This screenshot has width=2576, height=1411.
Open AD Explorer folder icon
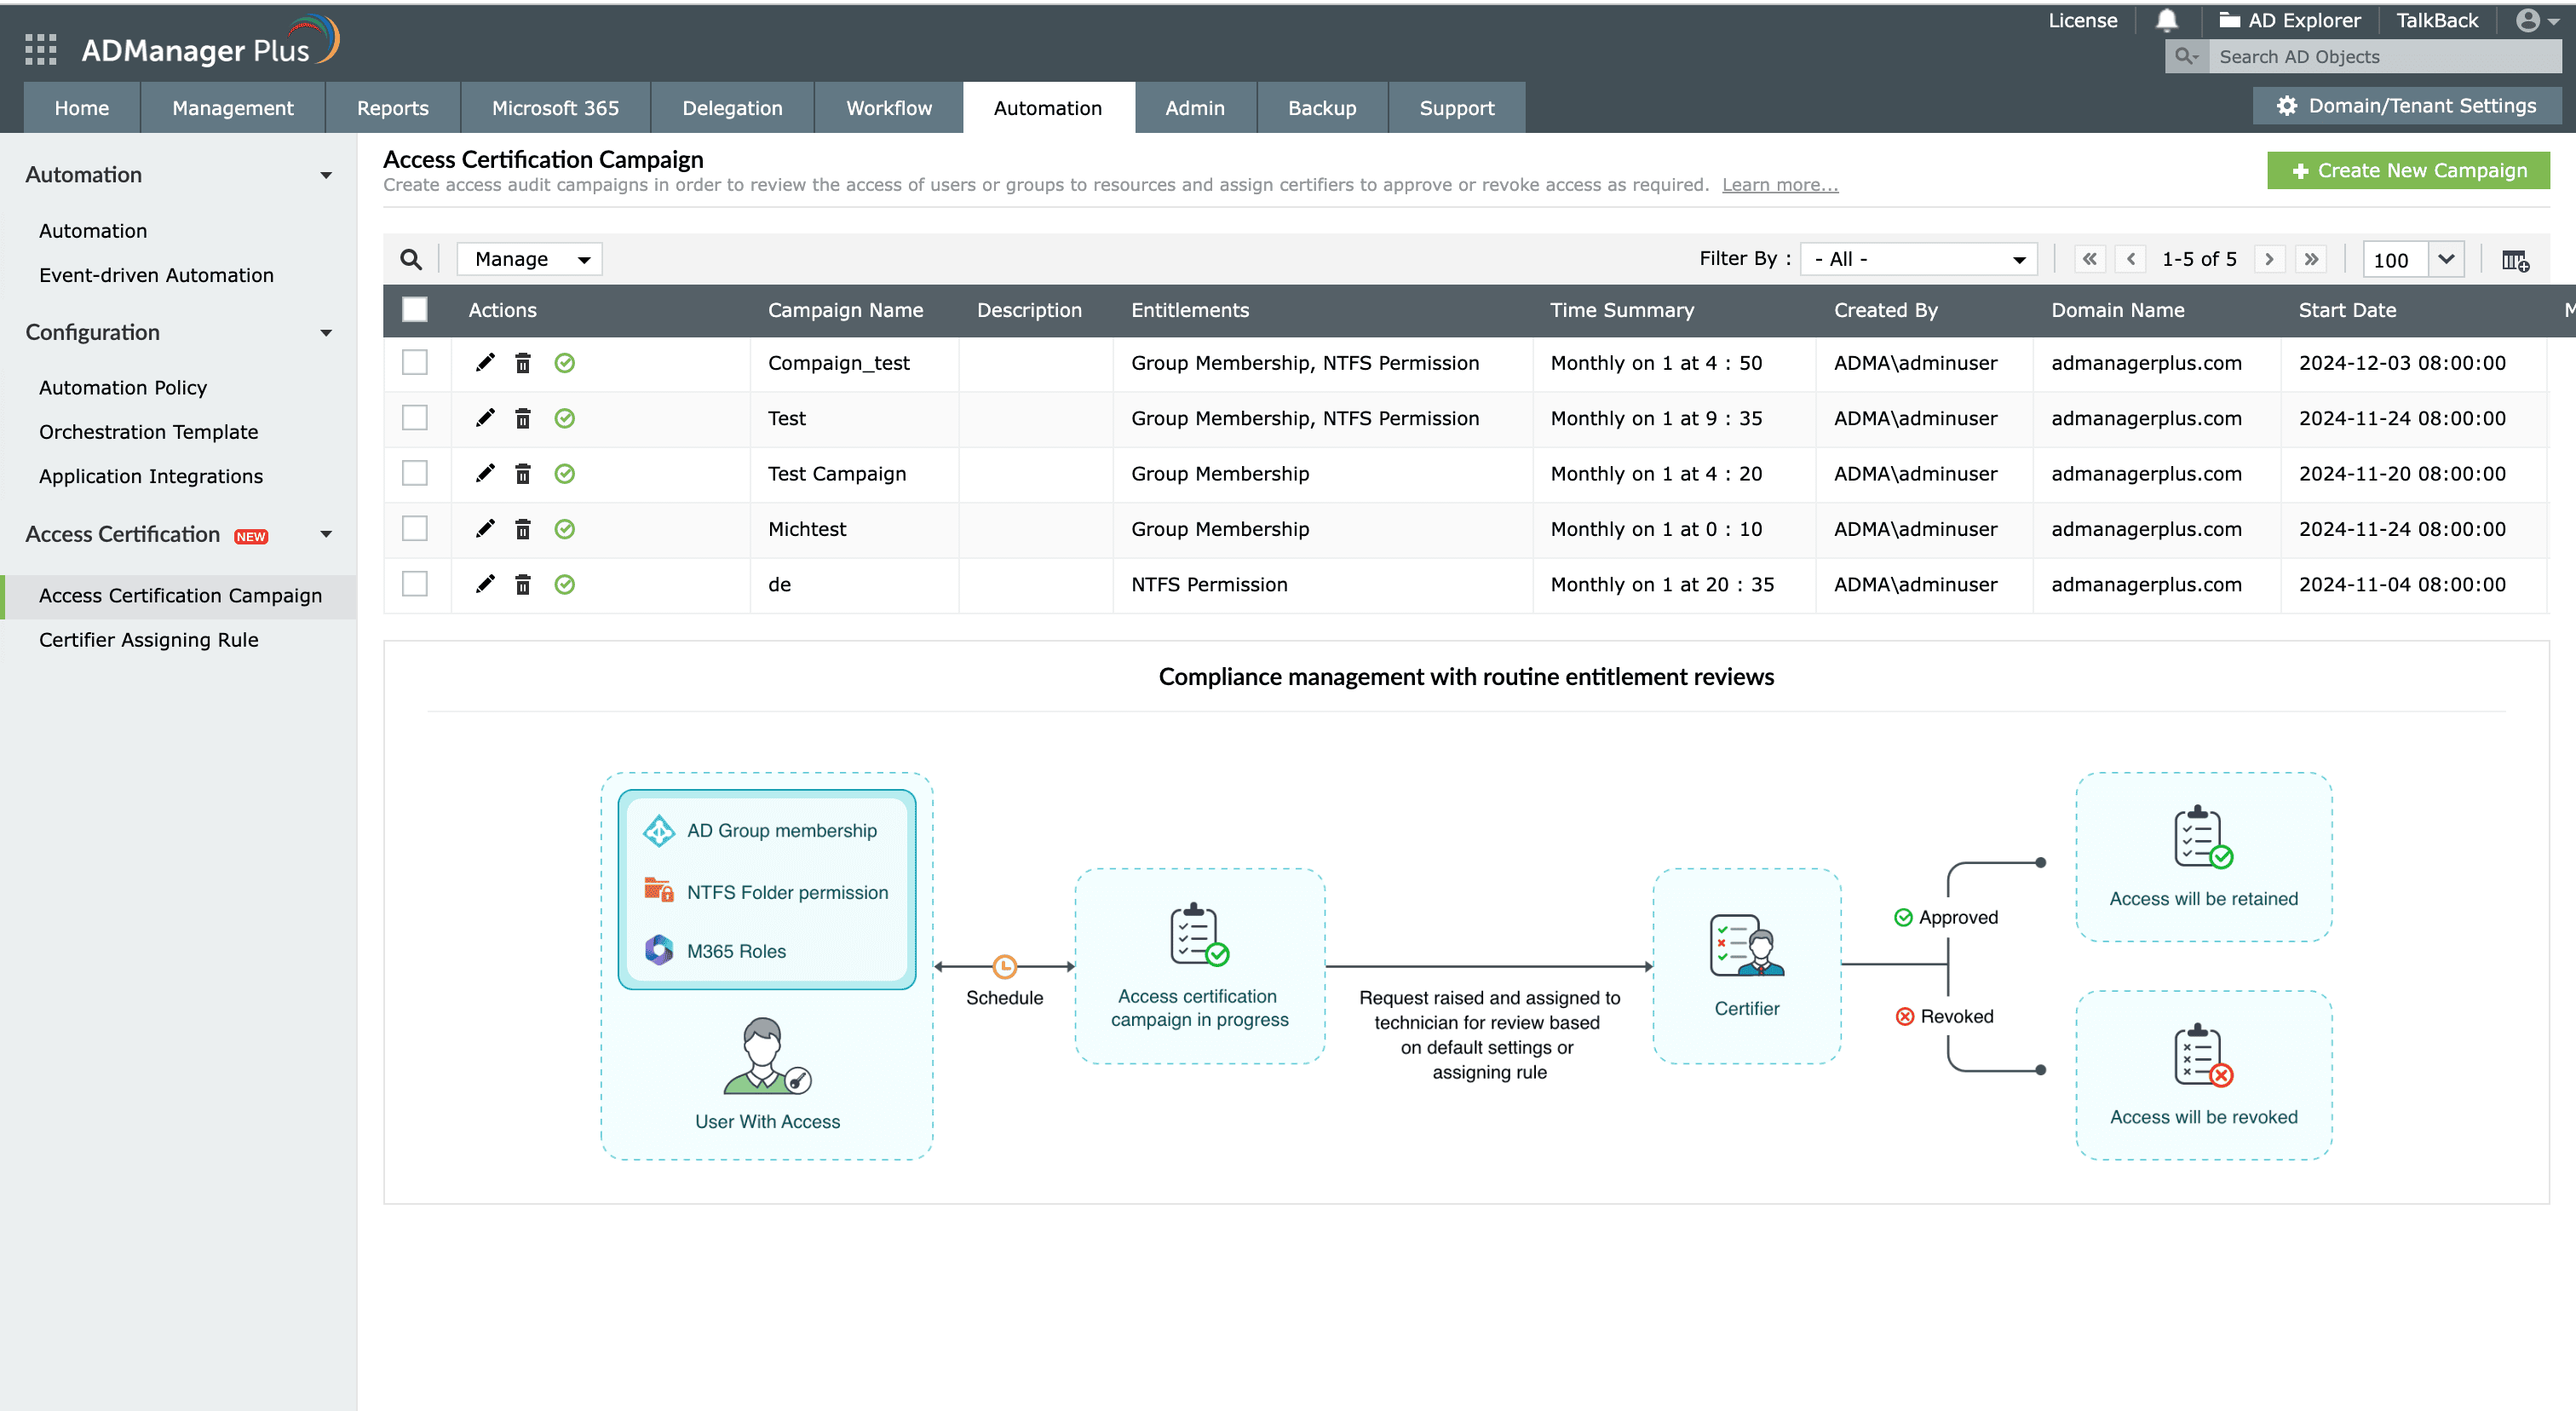[2229, 21]
